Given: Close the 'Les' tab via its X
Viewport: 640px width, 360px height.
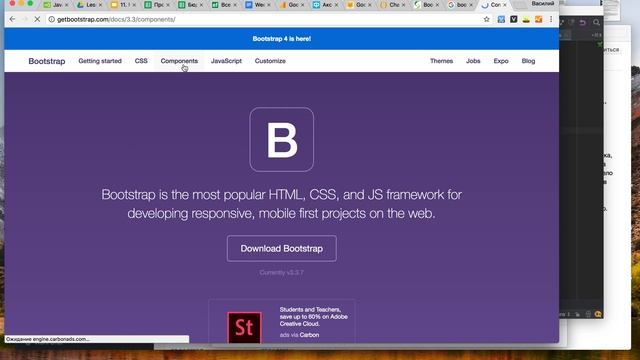Looking at the screenshot, I should 100,5.
